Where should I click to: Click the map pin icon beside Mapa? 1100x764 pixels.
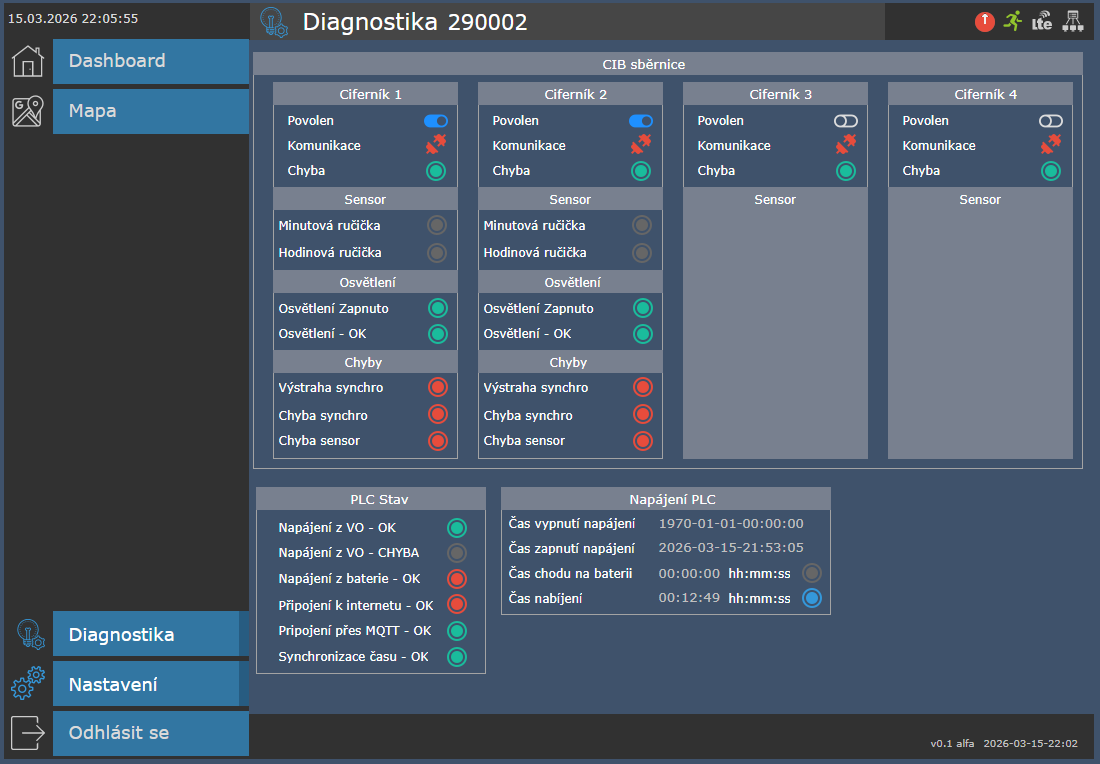[x=28, y=111]
